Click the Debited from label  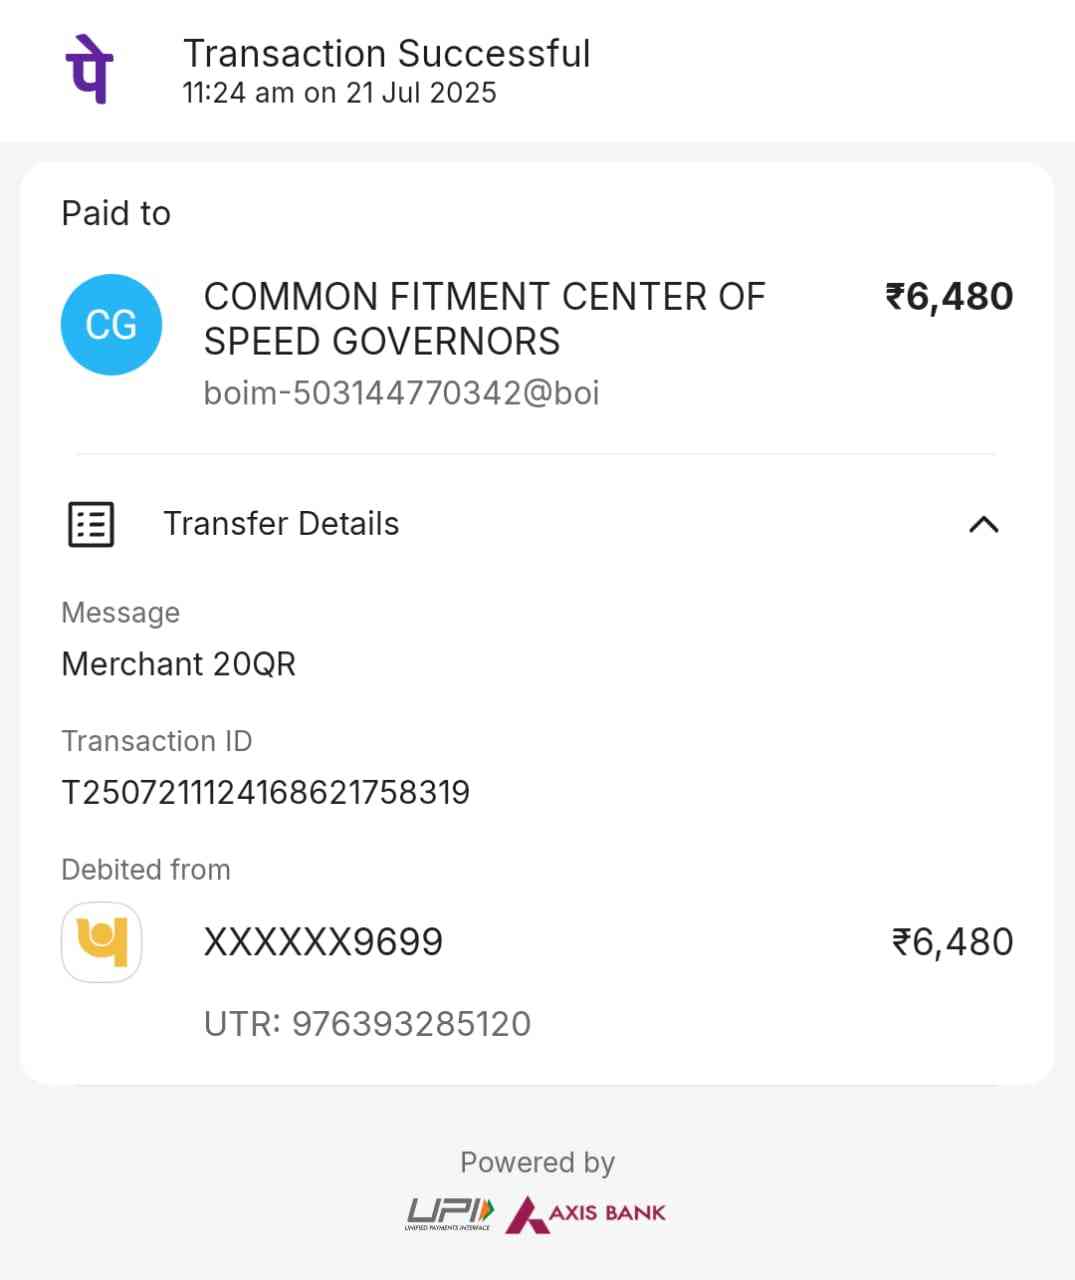(146, 870)
